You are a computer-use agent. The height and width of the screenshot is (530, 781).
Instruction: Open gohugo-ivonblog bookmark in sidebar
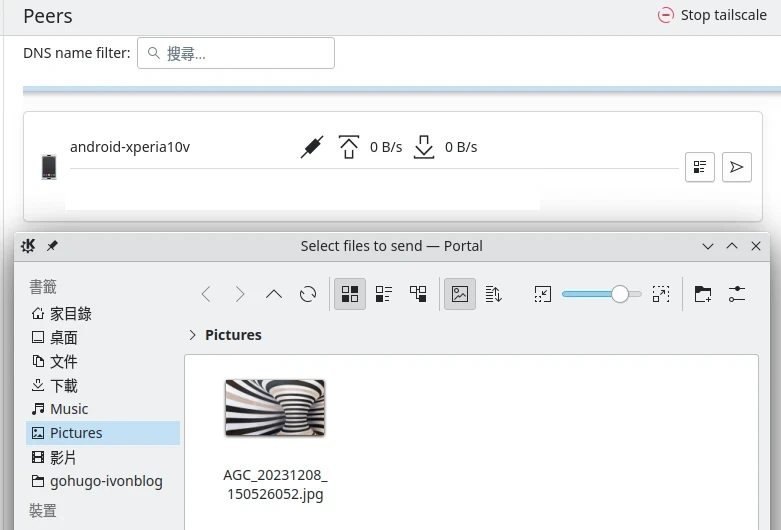(x=105, y=481)
